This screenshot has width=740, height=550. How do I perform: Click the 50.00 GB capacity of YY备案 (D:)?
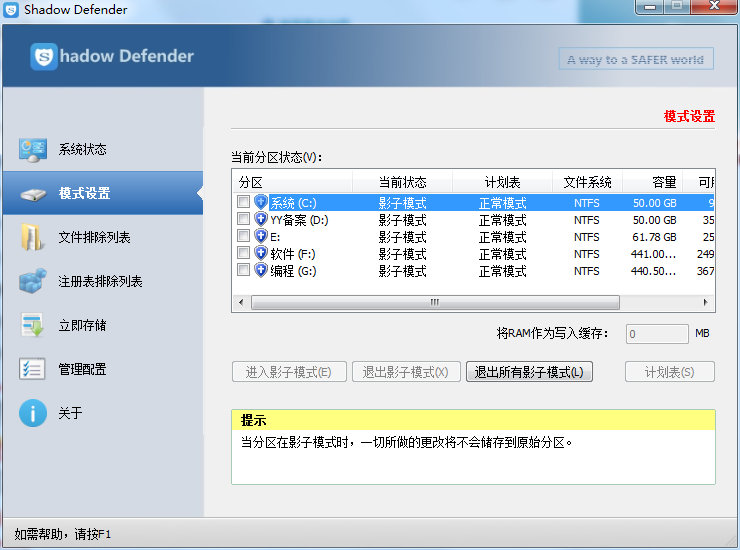(655, 220)
